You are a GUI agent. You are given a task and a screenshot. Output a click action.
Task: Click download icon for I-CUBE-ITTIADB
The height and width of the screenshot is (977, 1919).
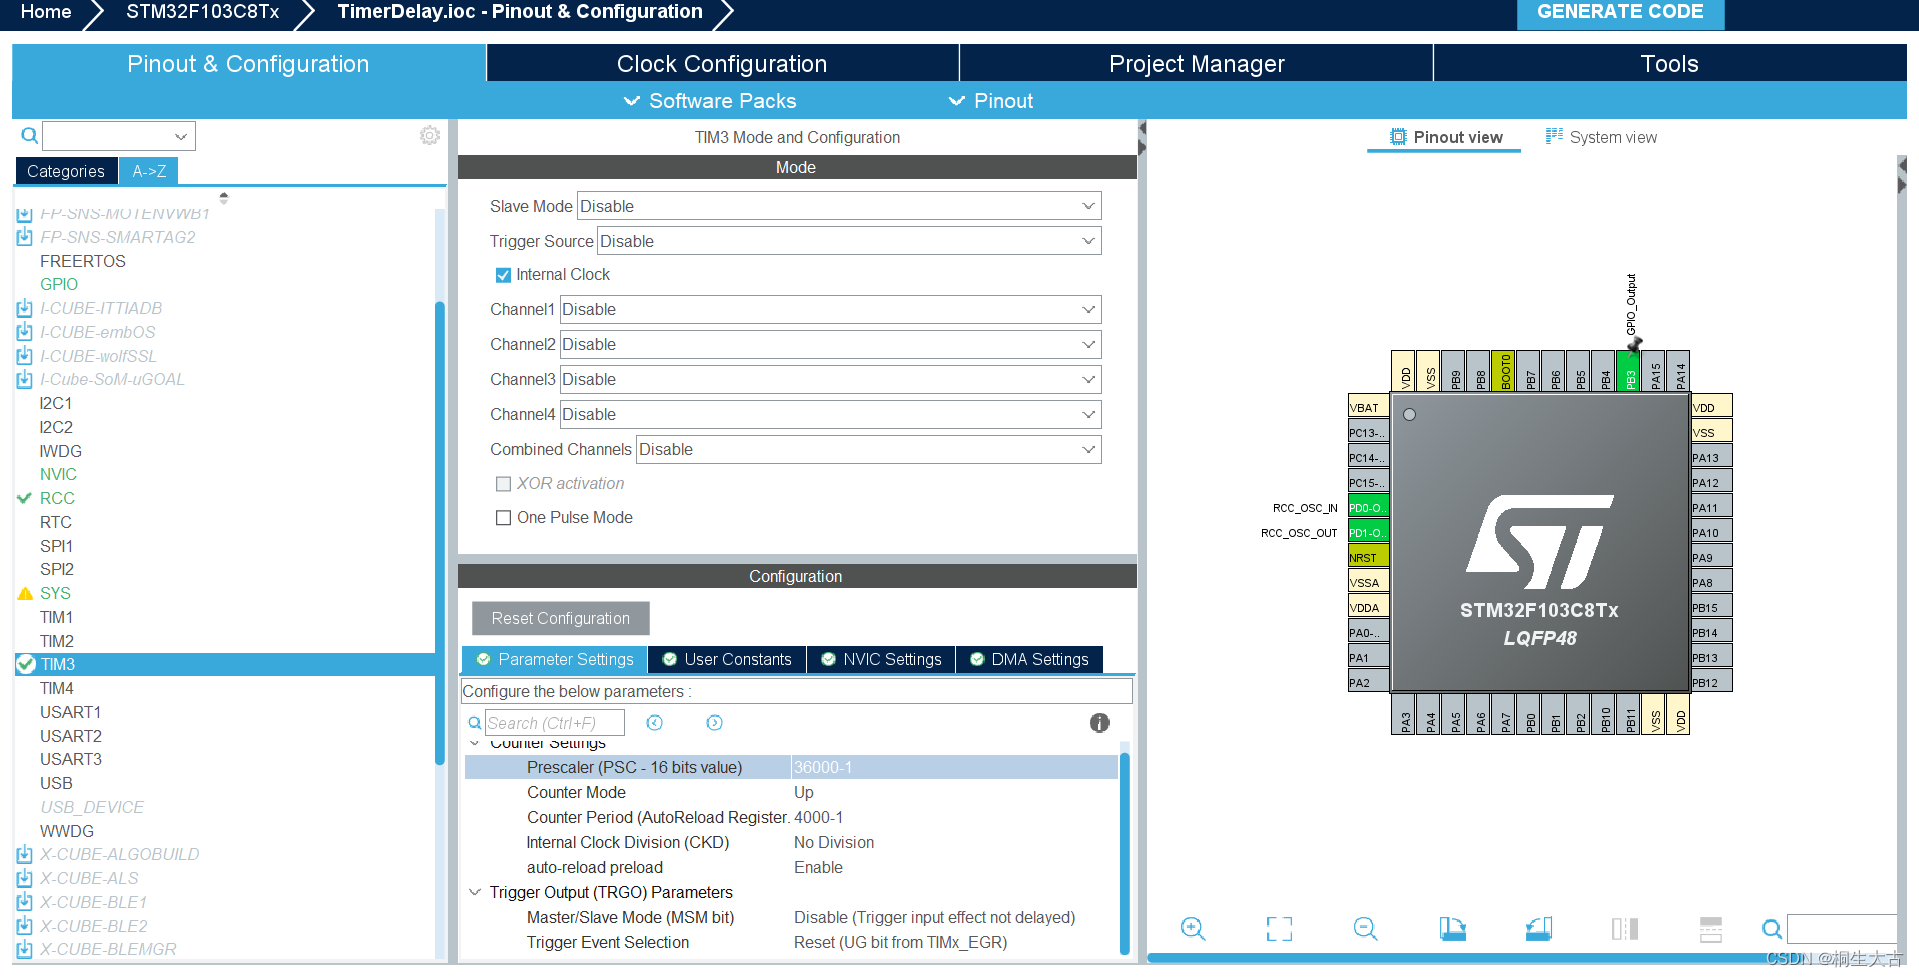[25, 308]
